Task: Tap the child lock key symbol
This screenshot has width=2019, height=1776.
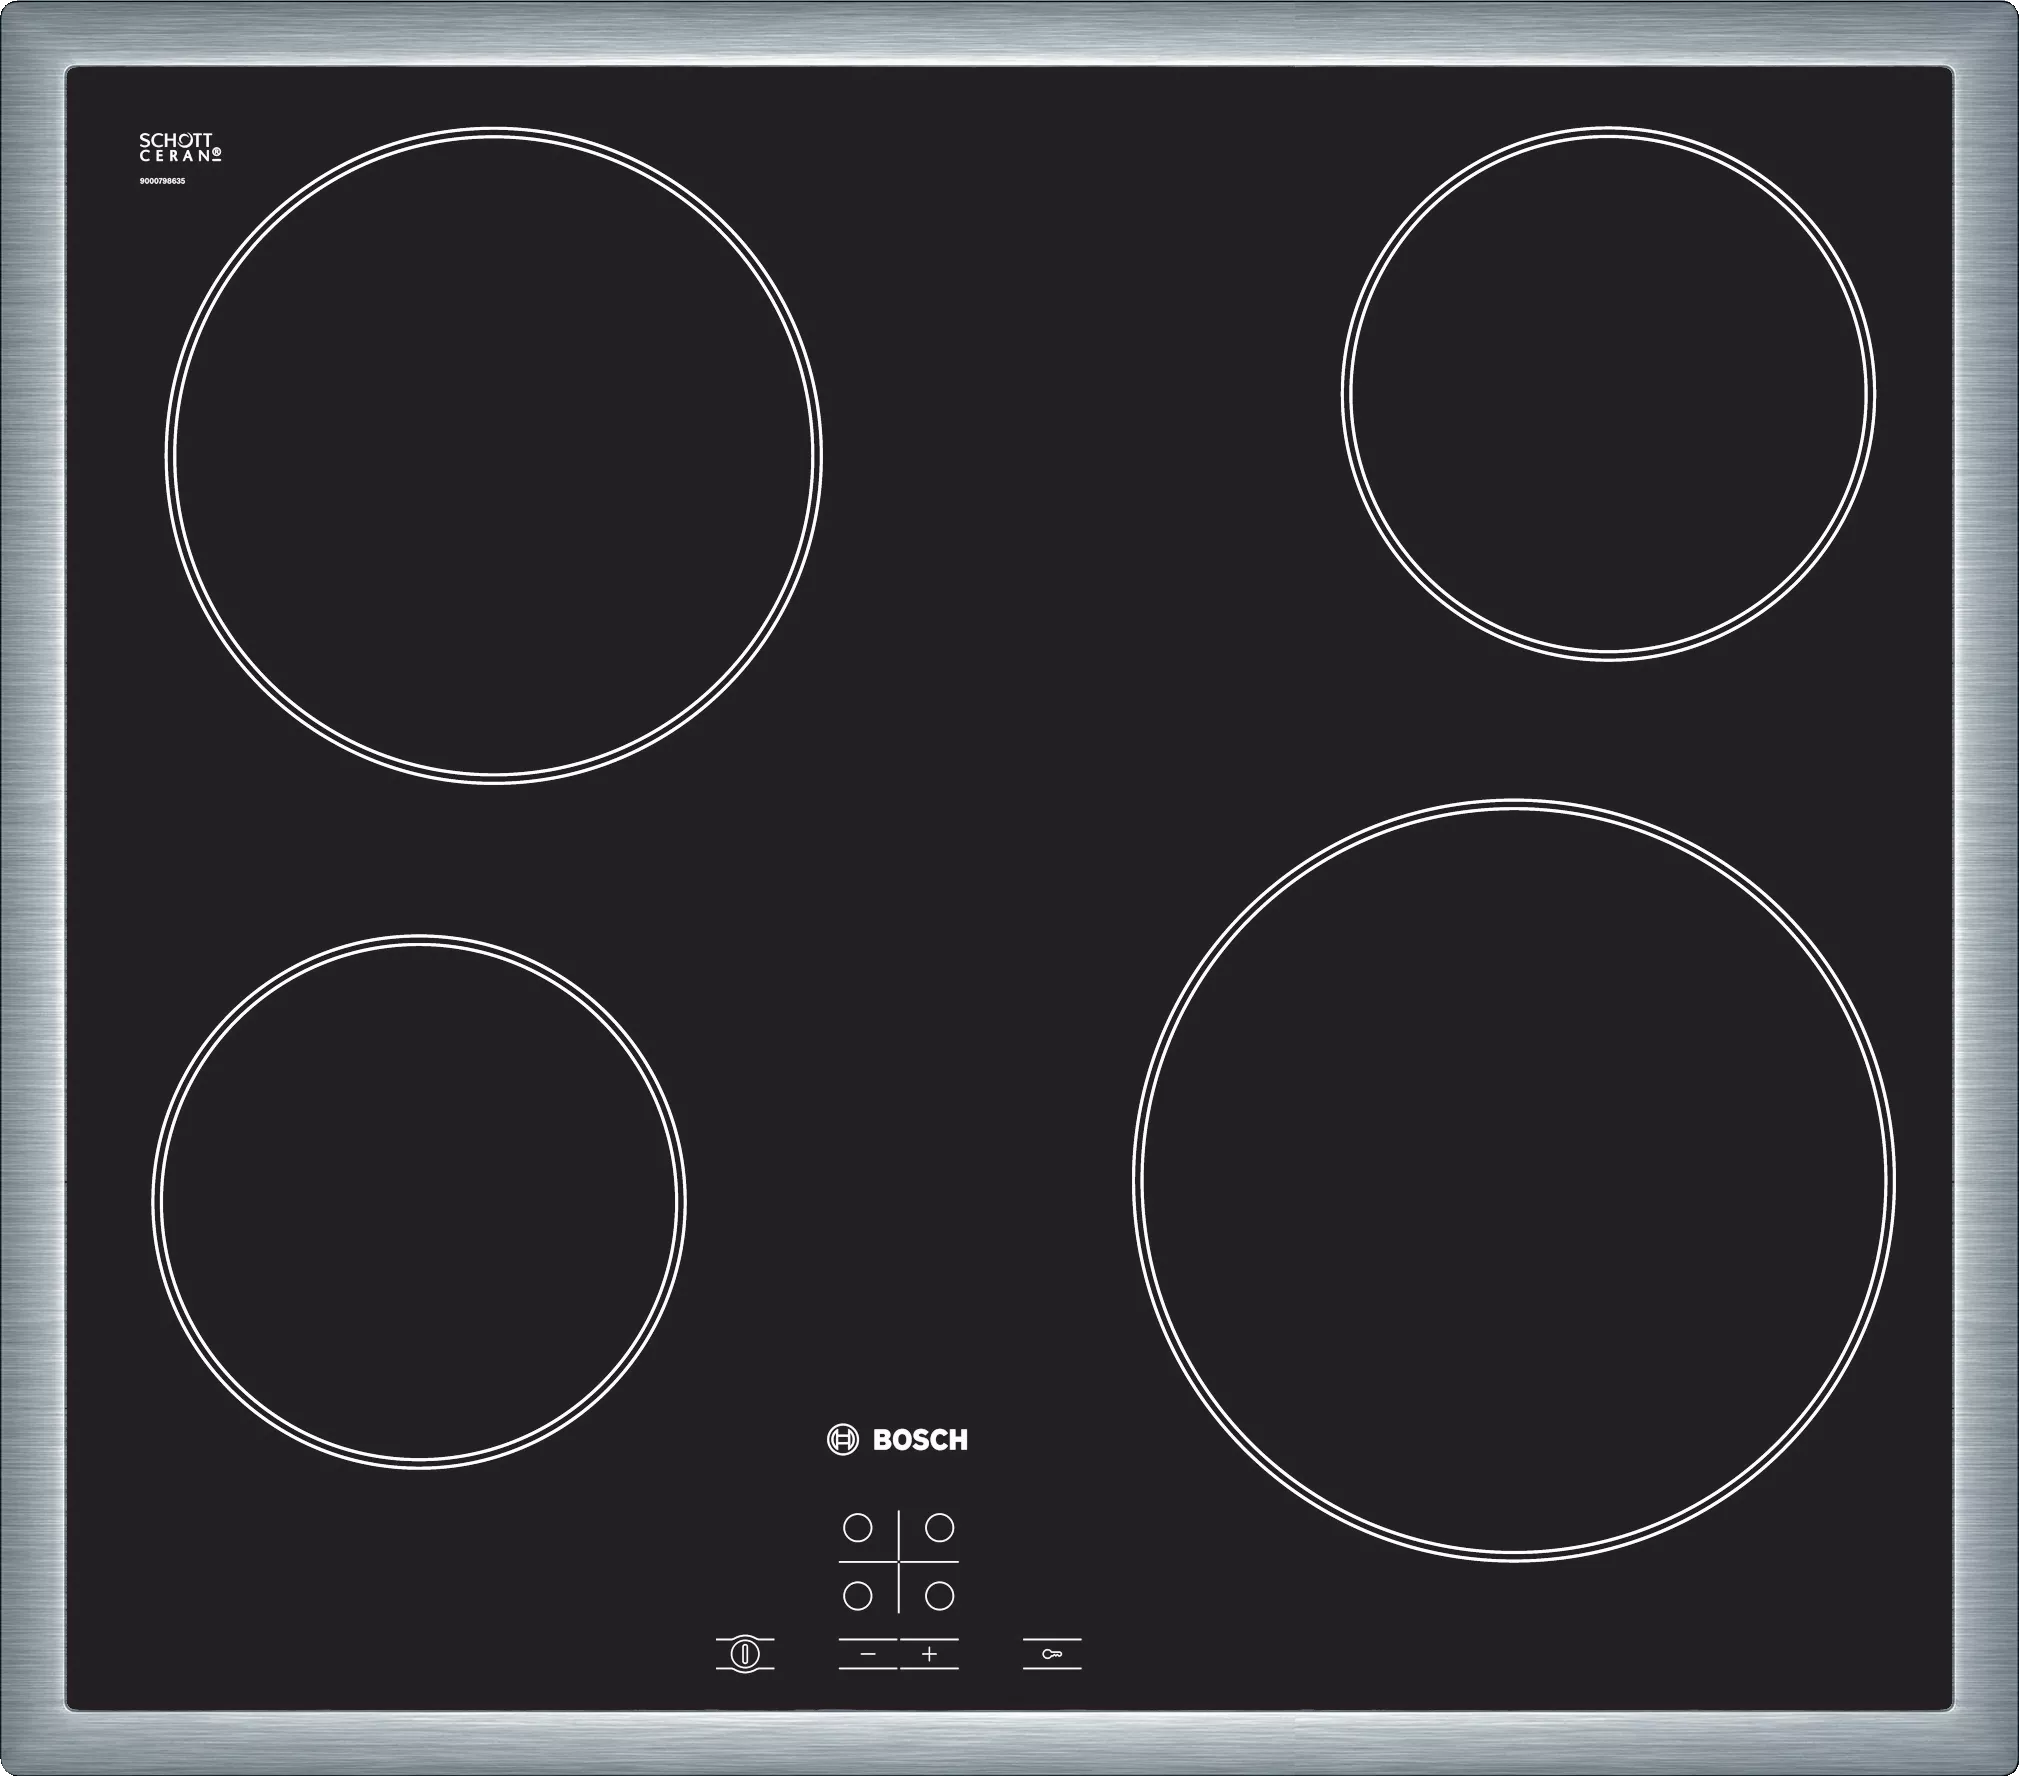Action: [1051, 1654]
